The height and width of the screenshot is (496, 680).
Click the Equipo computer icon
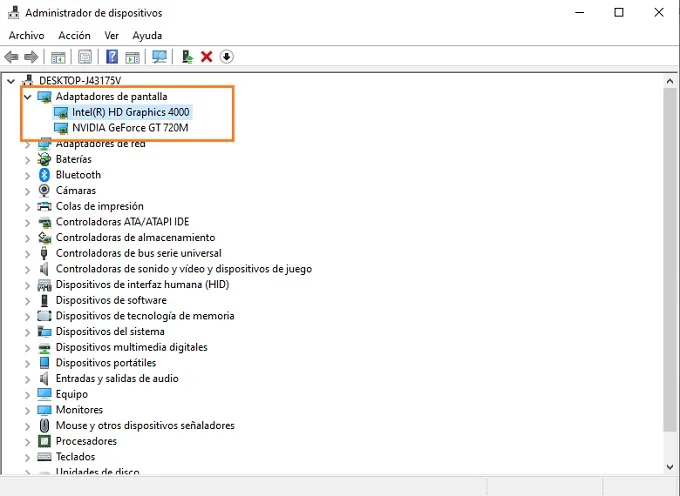(44, 394)
